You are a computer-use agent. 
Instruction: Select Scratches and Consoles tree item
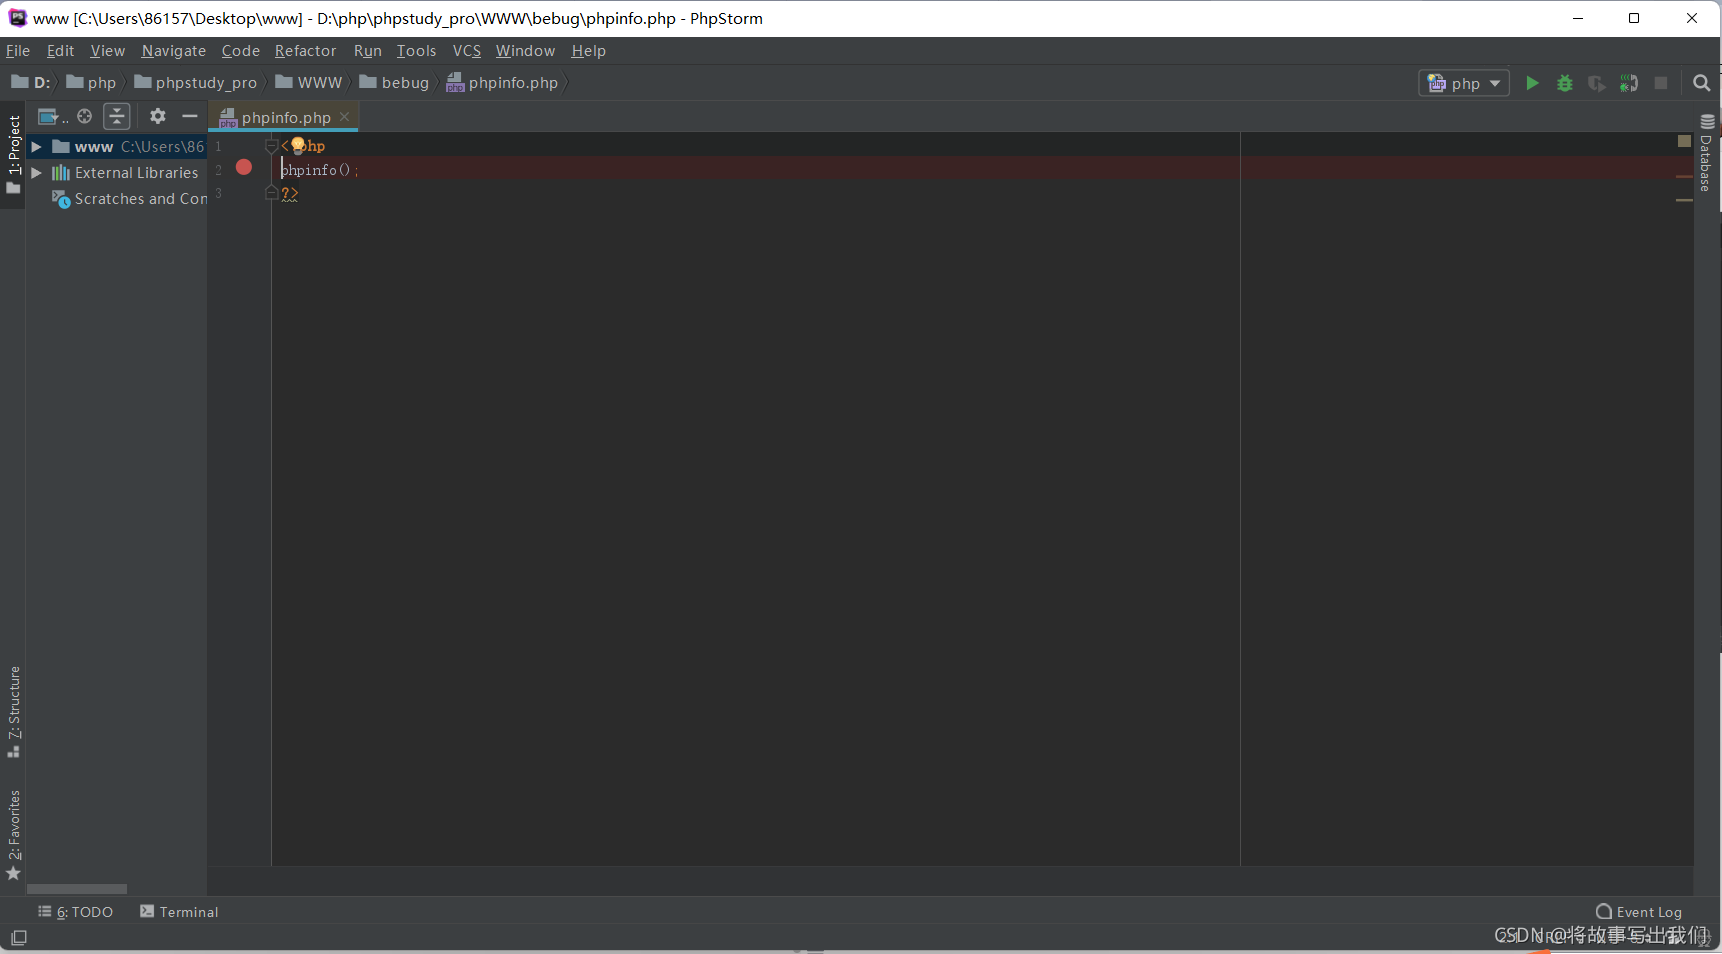click(129, 199)
